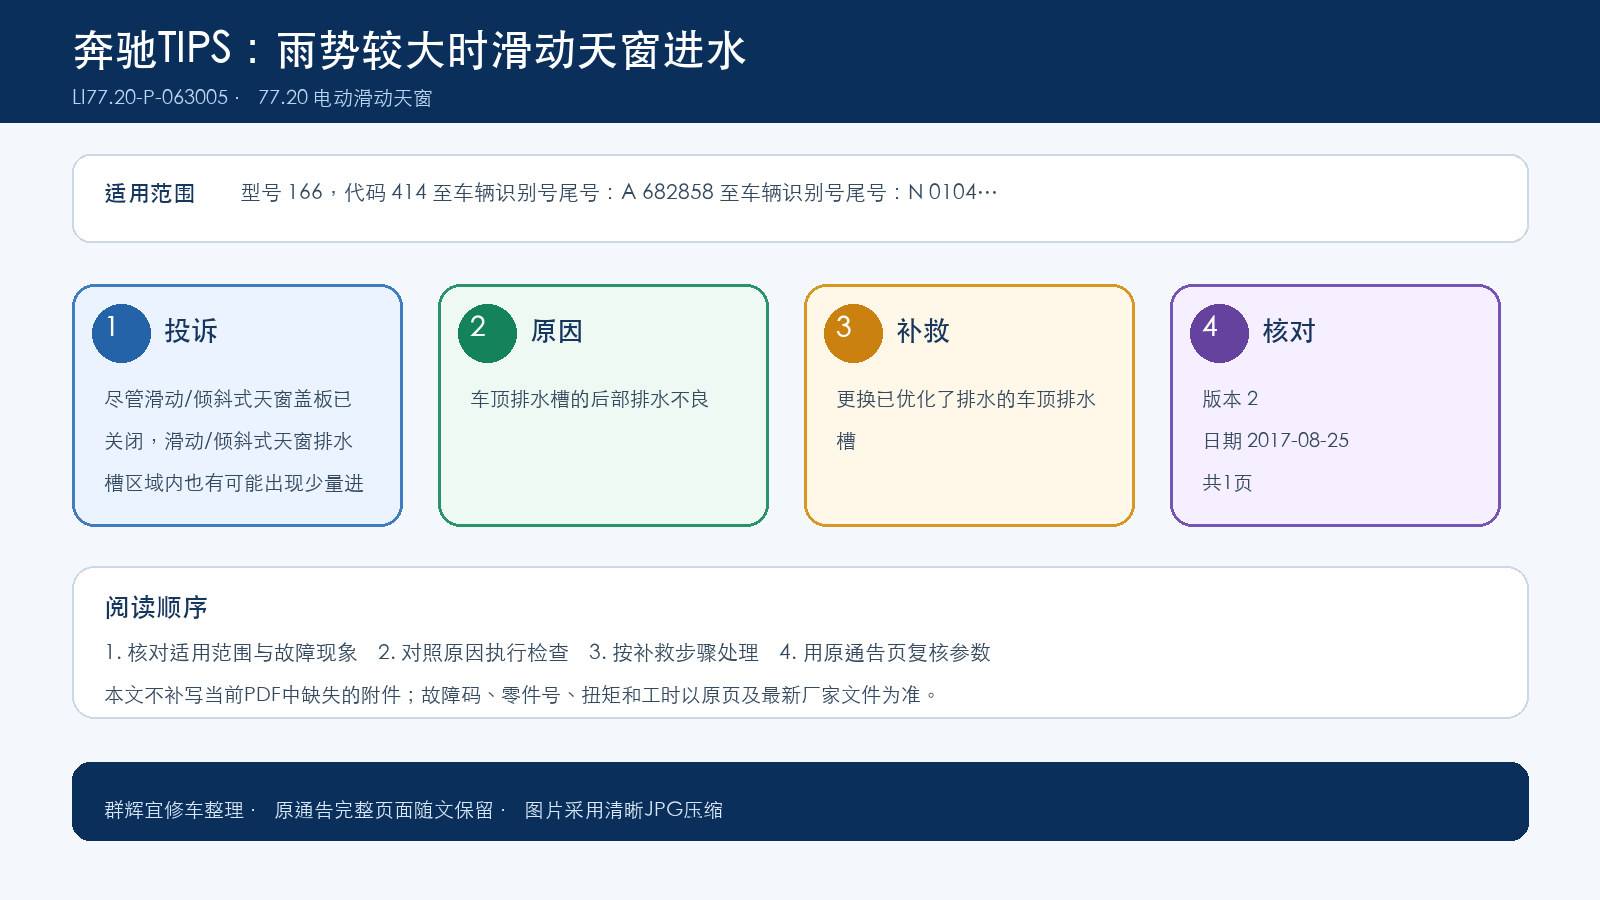Screen dimensions: 1600x900
Task: Click the text 车顶排水槽的后部排水不良
Action: (x=589, y=399)
